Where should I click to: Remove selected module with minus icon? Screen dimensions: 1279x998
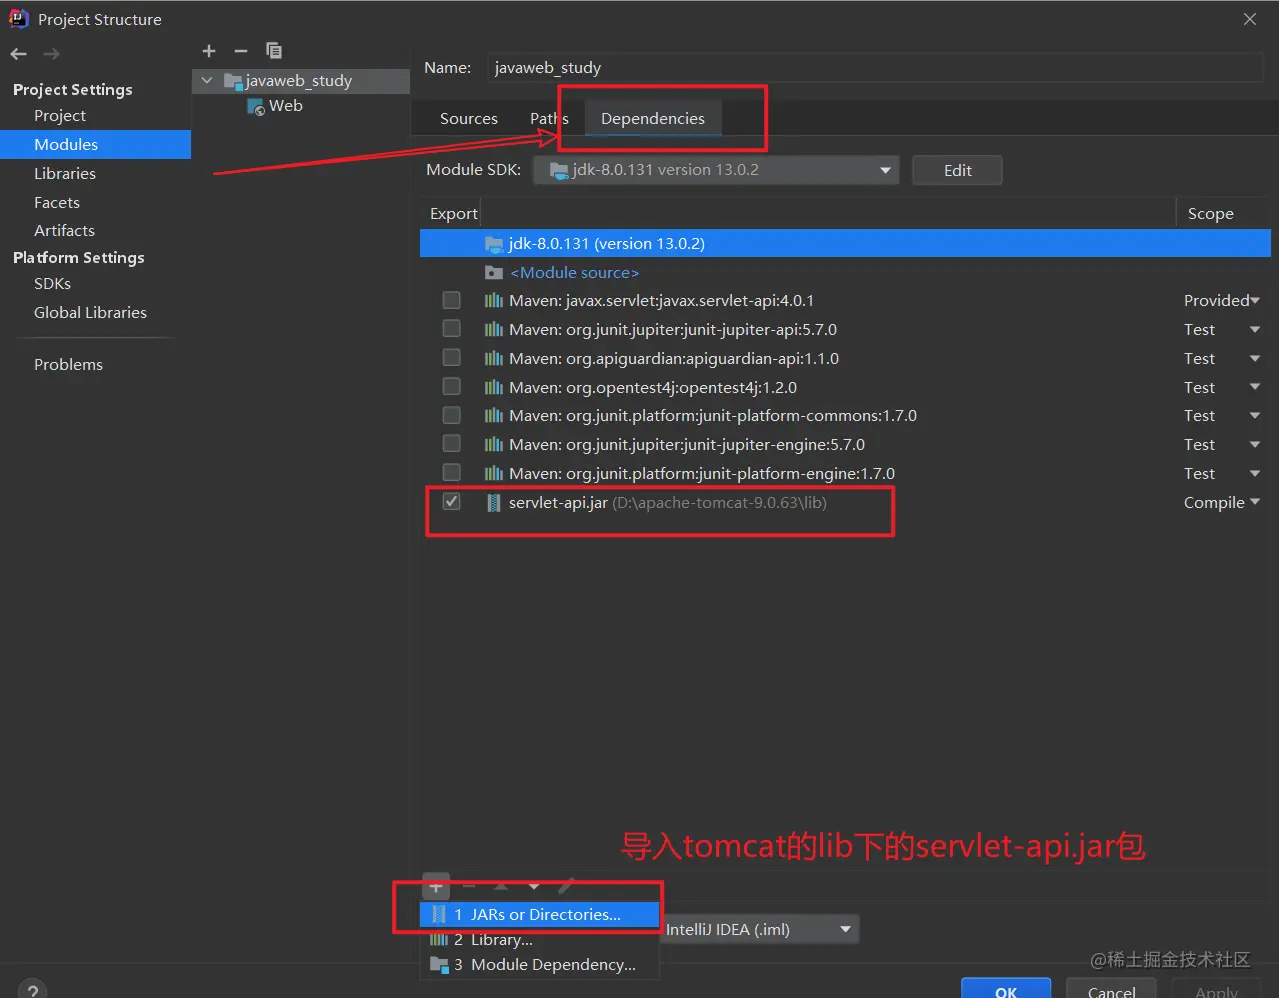(241, 51)
